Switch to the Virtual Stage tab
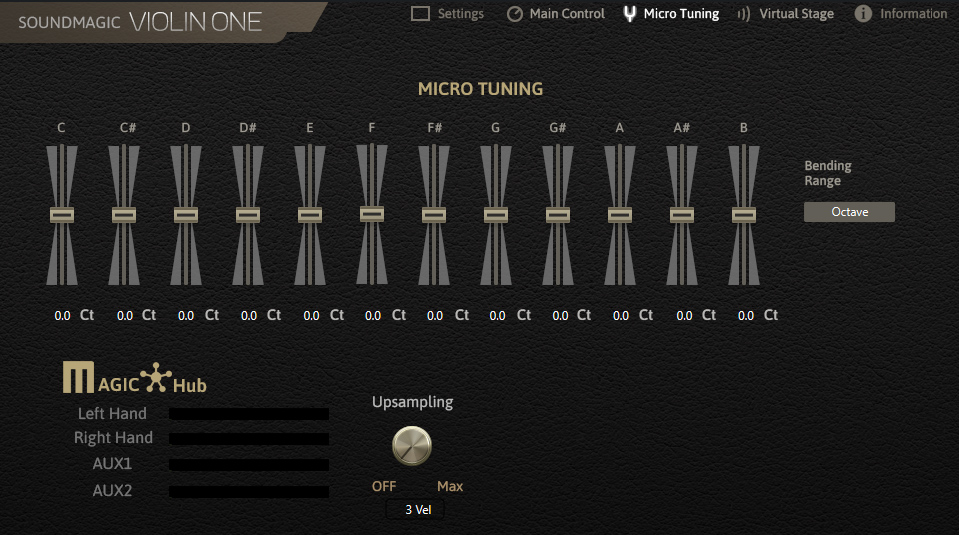Viewport: 959px width, 535px height. (x=796, y=14)
